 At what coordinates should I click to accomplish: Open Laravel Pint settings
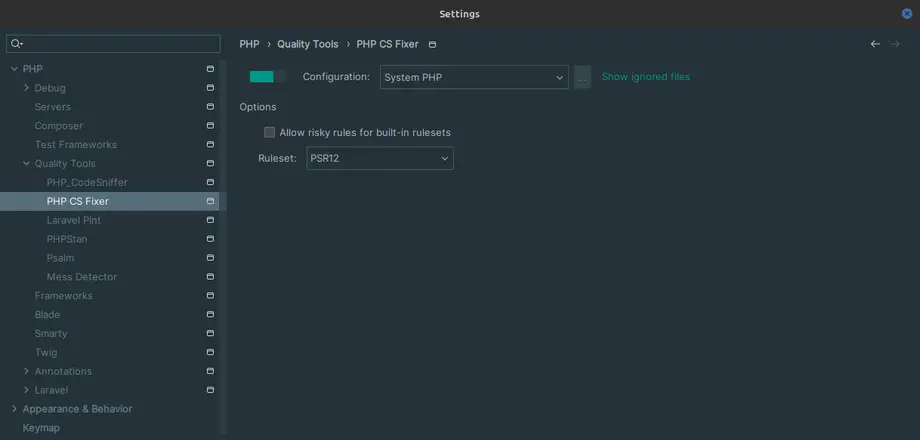tap(74, 220)
